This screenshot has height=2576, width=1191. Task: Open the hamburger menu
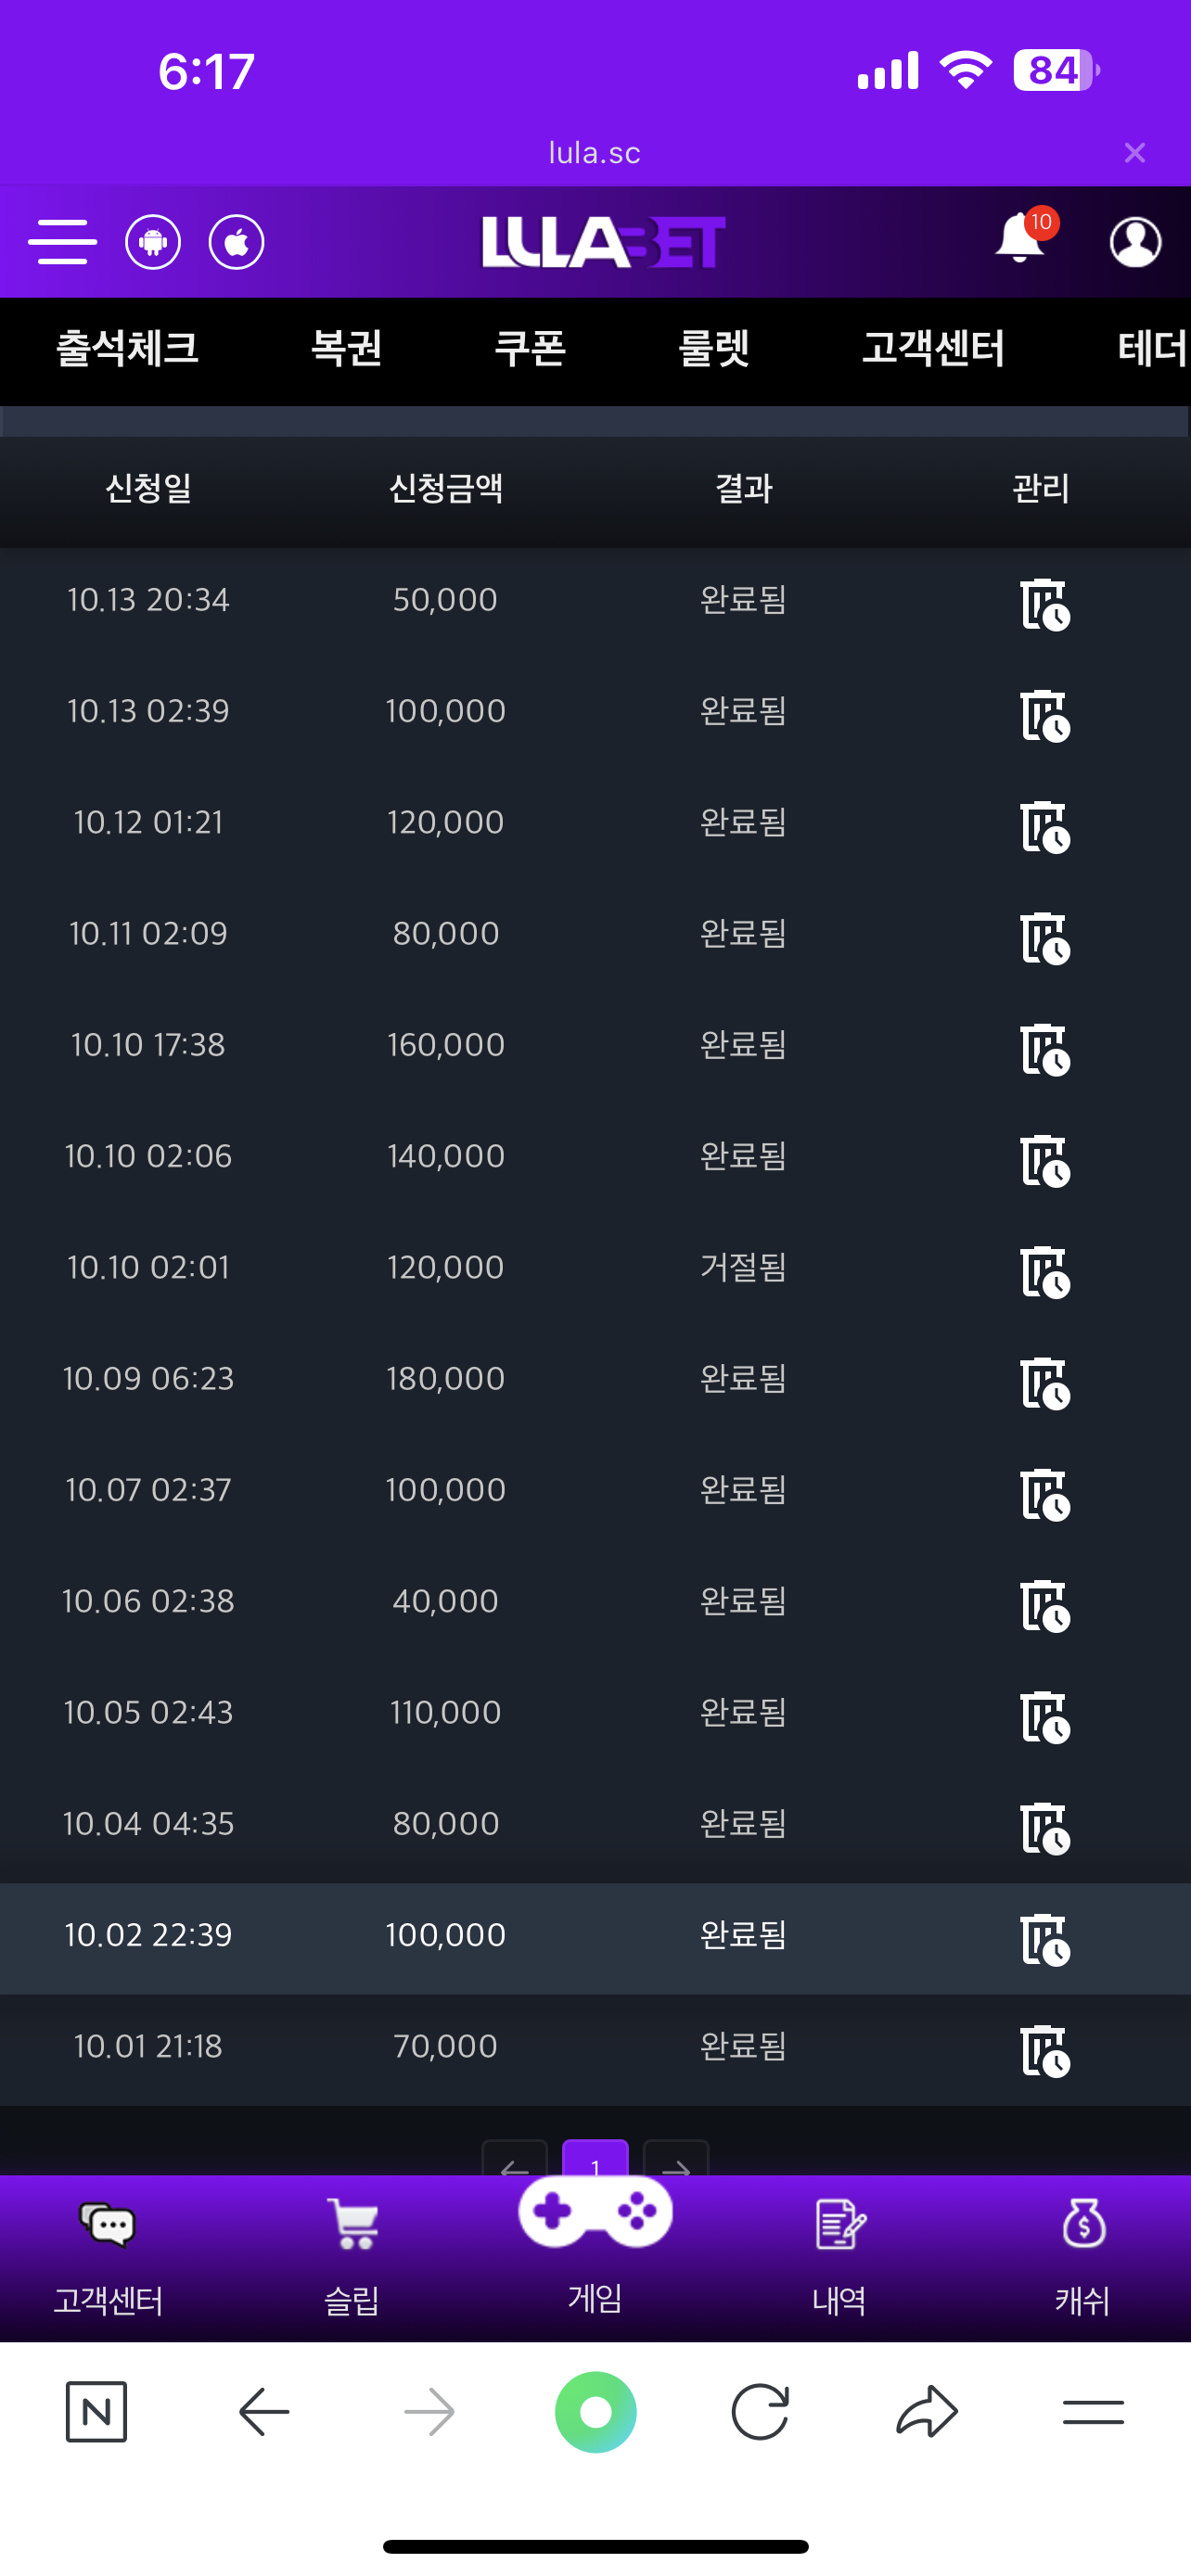pyautogui.click(x=62, y=242)
